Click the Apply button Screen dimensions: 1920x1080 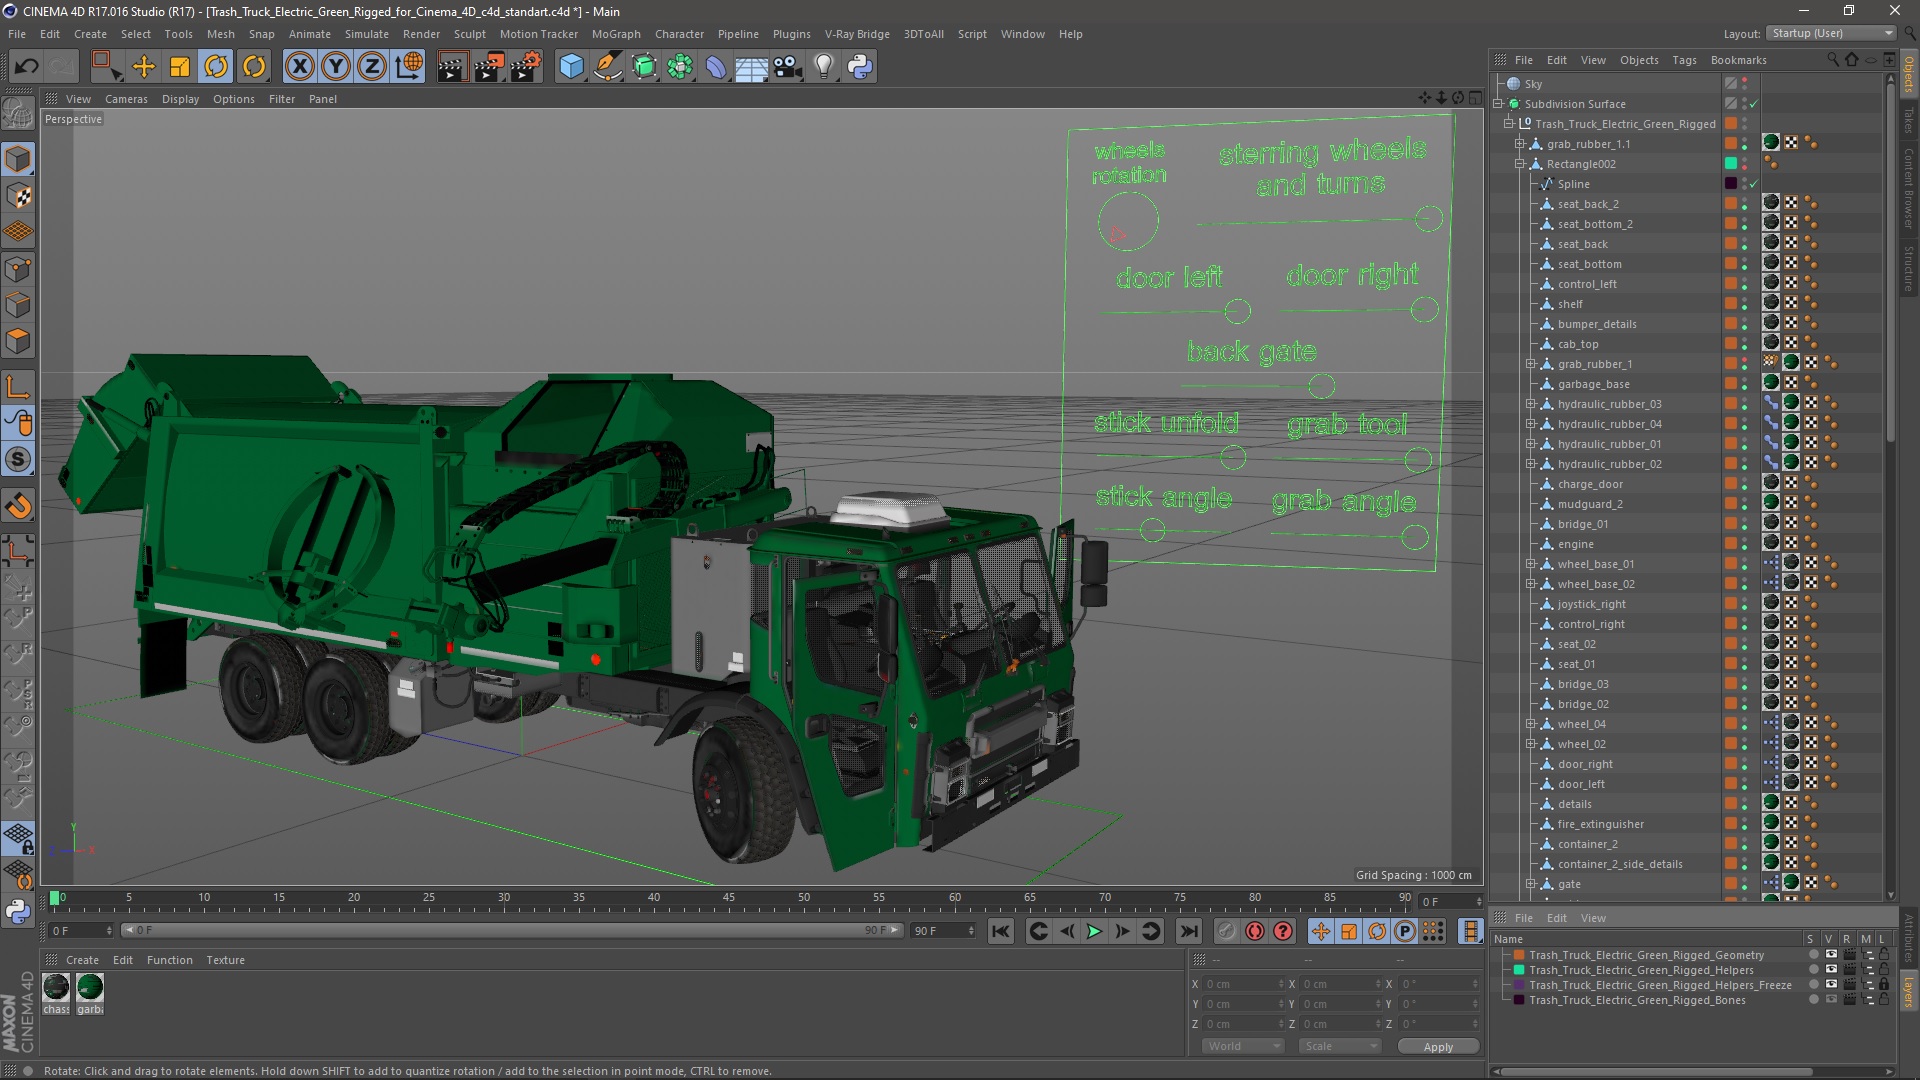(x=1438, y=1047)
